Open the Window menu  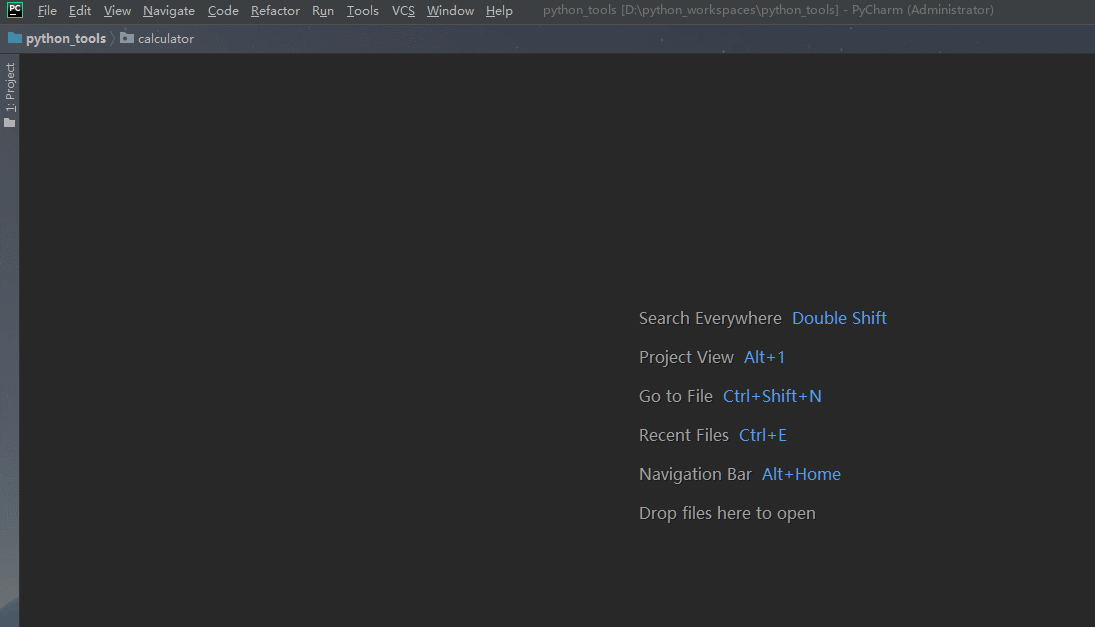(450, 10)
